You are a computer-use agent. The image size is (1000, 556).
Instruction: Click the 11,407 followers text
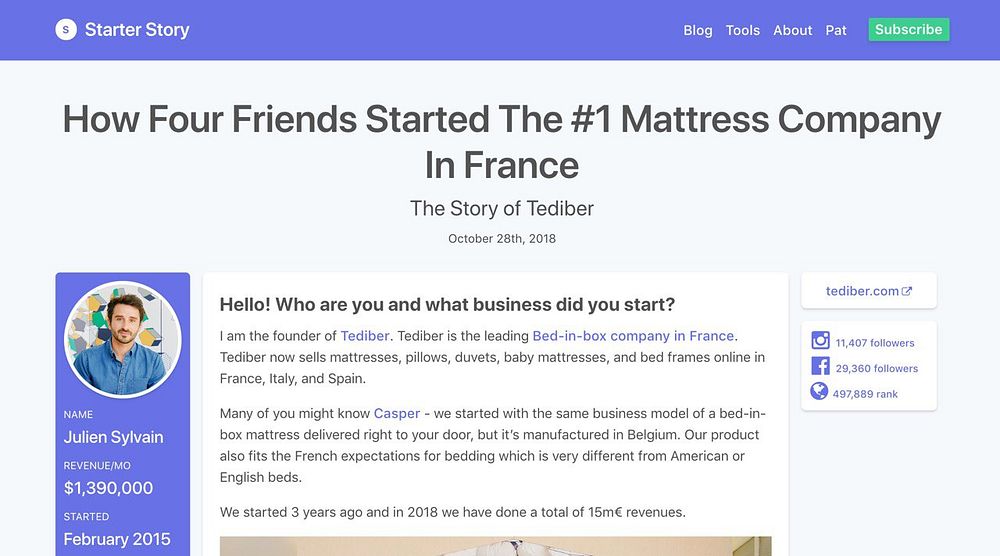click(x=875, y=342)
